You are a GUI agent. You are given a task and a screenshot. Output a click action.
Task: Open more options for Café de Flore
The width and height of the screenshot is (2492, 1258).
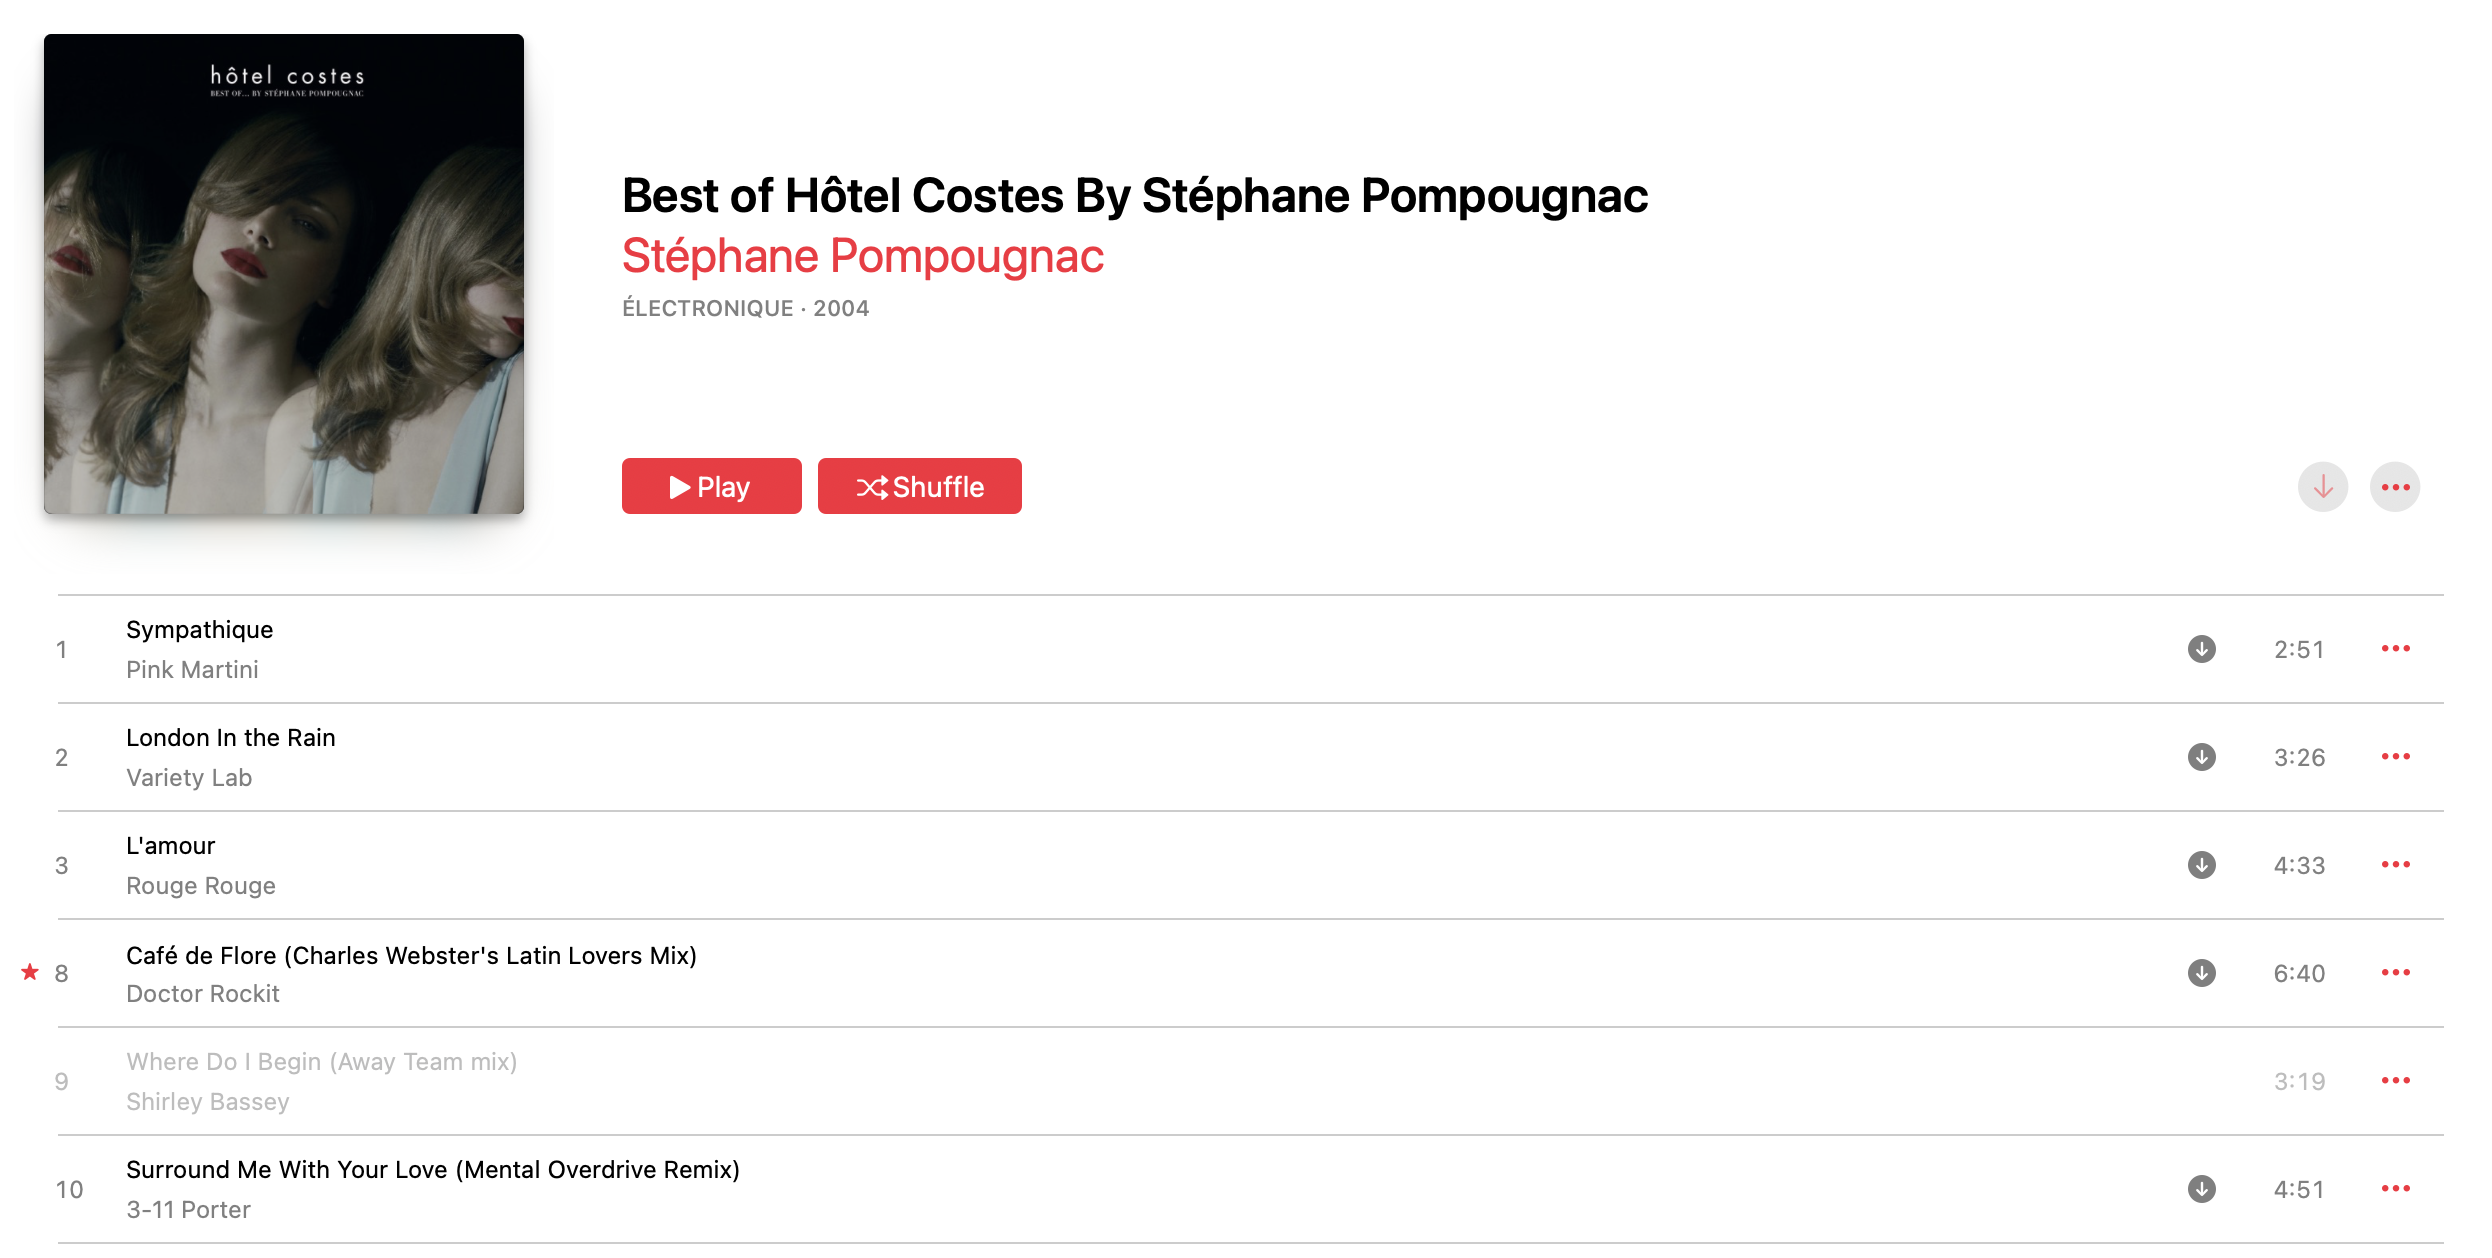point(2395,973)
